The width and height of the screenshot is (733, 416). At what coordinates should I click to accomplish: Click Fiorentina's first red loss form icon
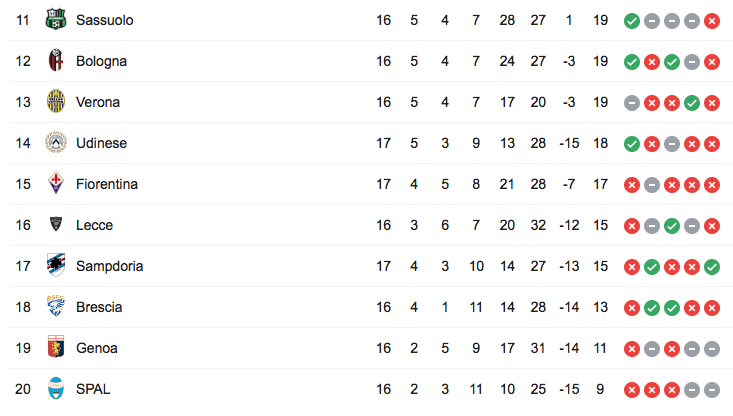click(631, 185)
